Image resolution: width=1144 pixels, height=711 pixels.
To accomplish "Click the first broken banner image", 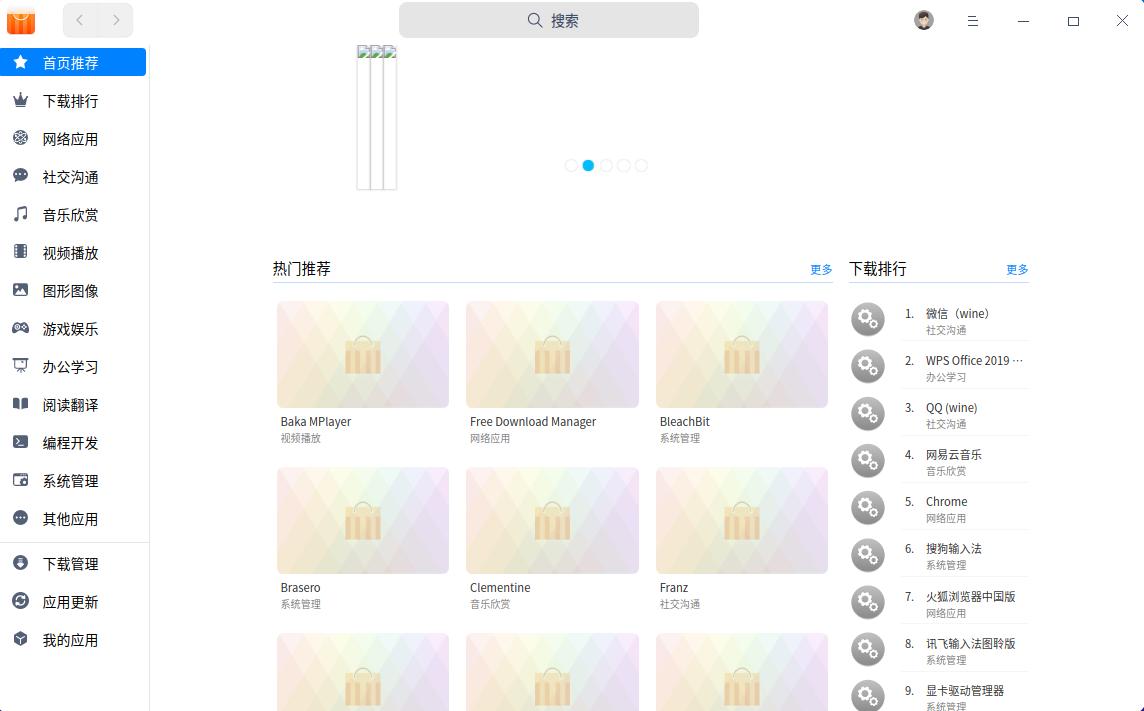I will (x=363, y=117).
